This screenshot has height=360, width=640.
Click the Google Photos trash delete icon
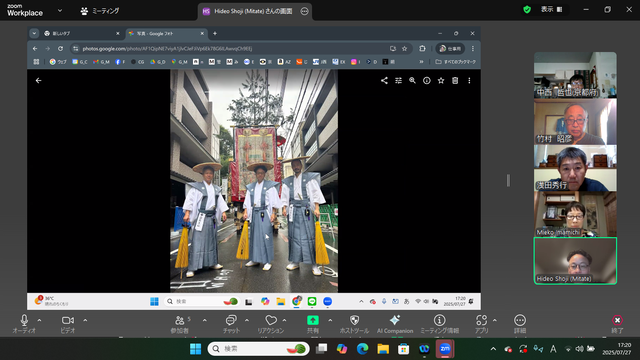click(x=455, y=81)
